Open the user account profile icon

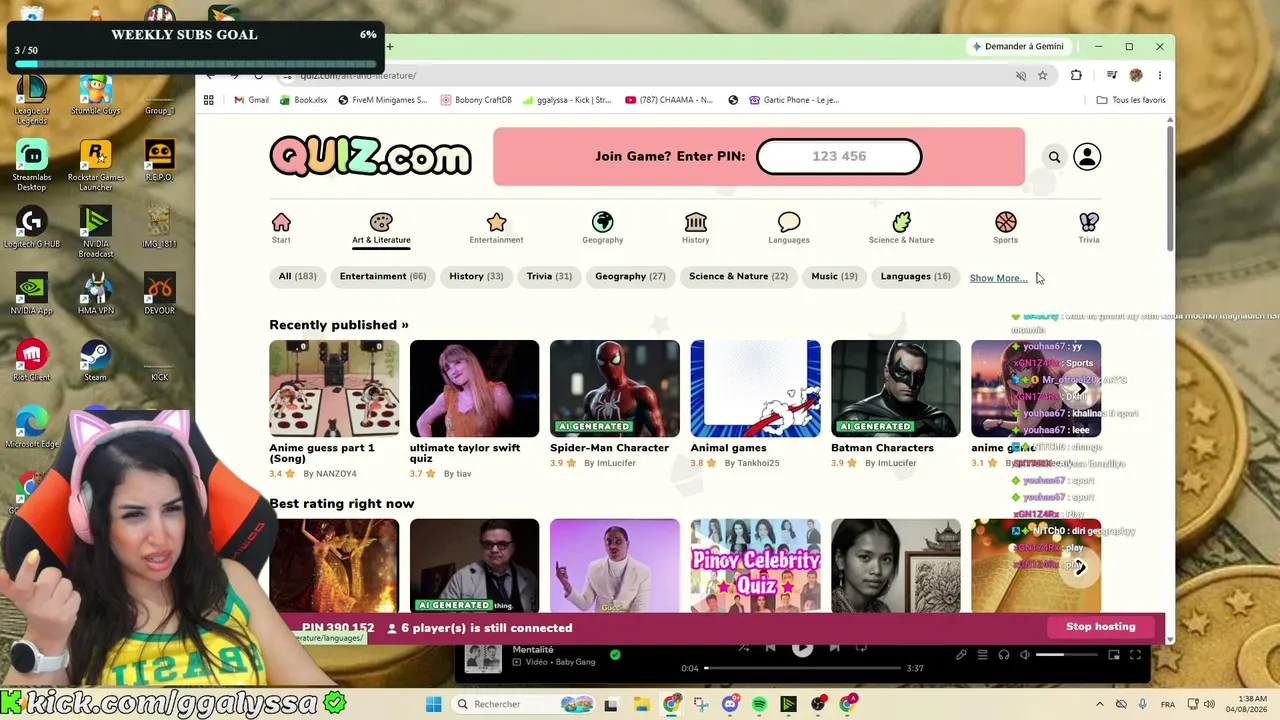1087,157
